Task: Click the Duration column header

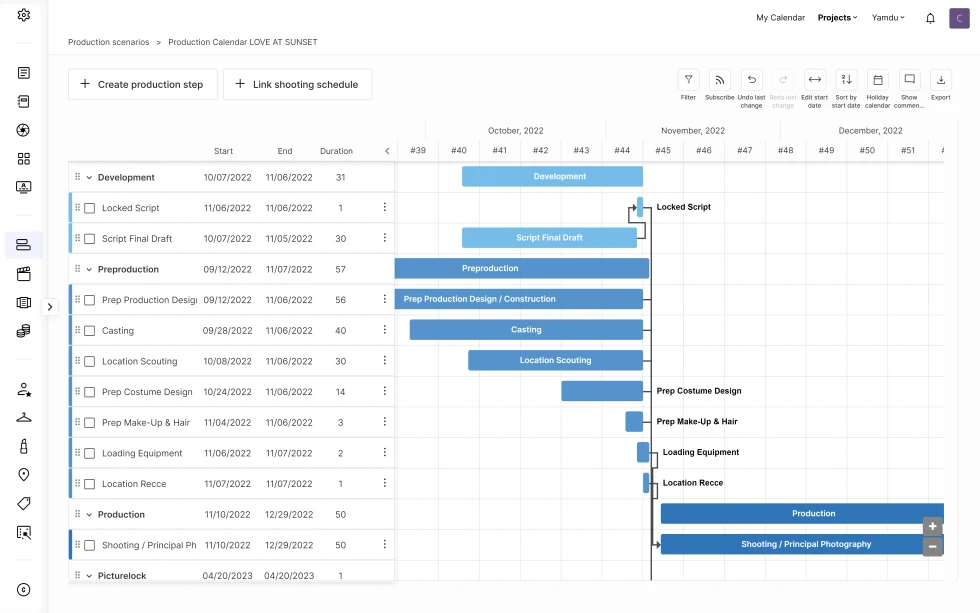Action: click(336, 151)
